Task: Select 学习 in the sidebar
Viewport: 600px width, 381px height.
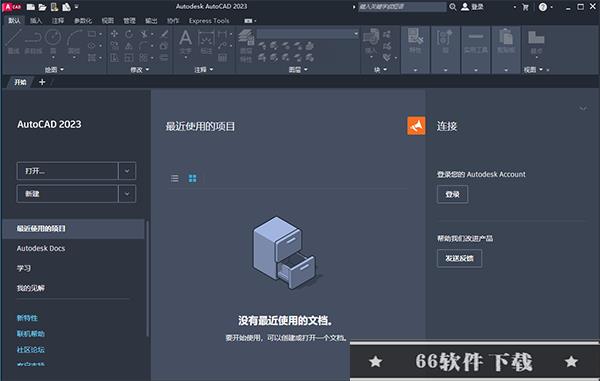Action: (24, 268)
